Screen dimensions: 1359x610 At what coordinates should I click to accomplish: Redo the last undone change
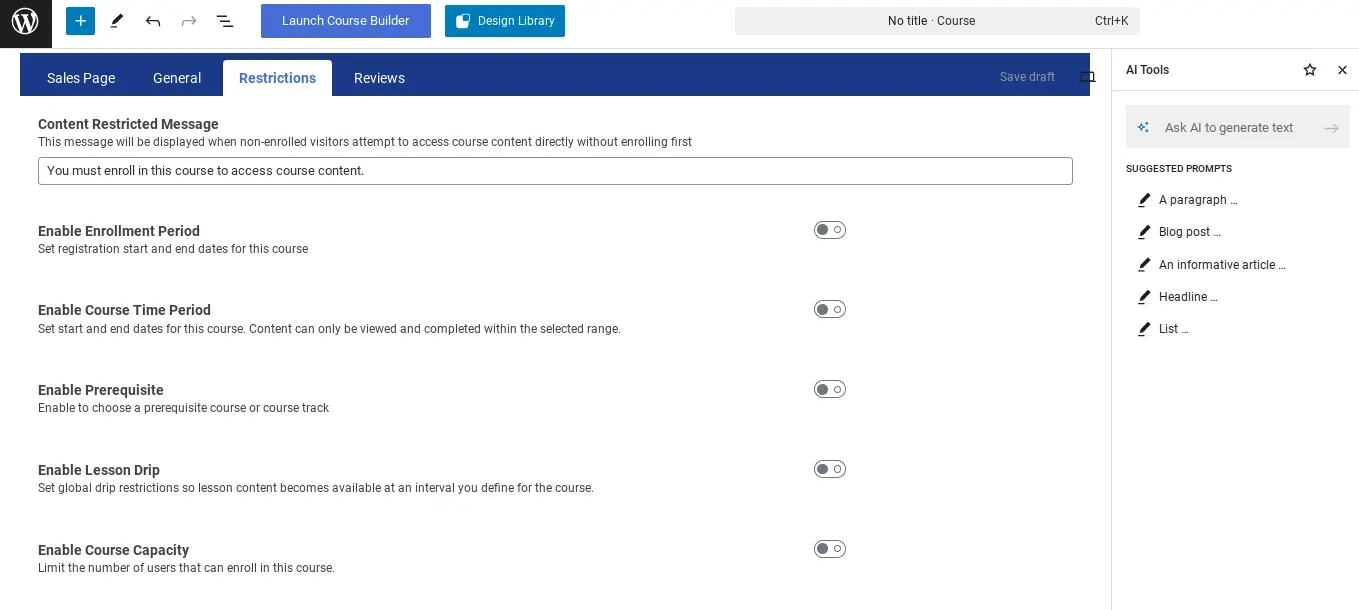(189, 21)
